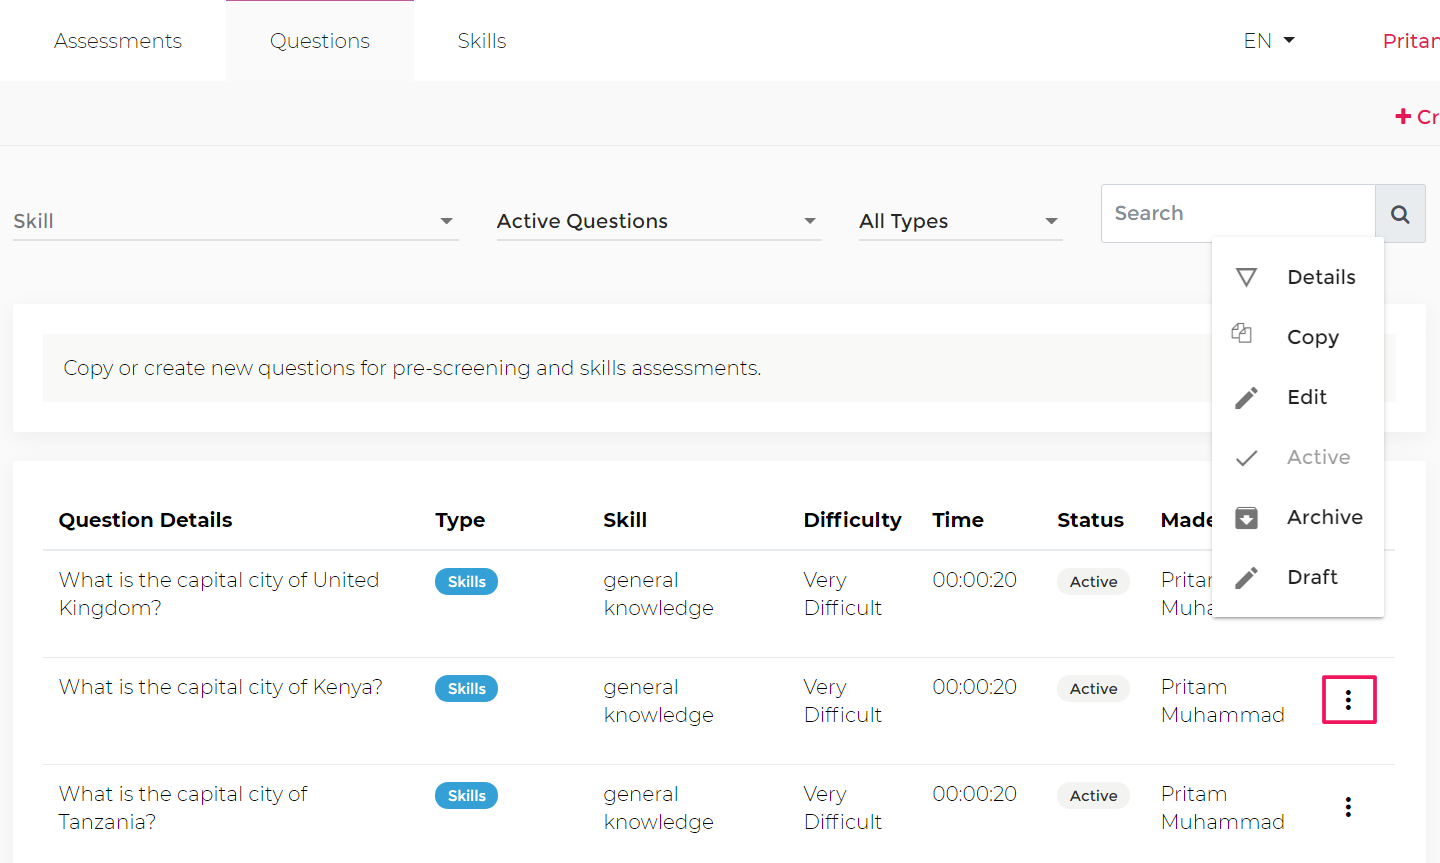Viewport: 1440px width, 863px height.
Task: Click the Active status badge for Tanzania
Action: pyautogui.click(x=1093, y=796)
